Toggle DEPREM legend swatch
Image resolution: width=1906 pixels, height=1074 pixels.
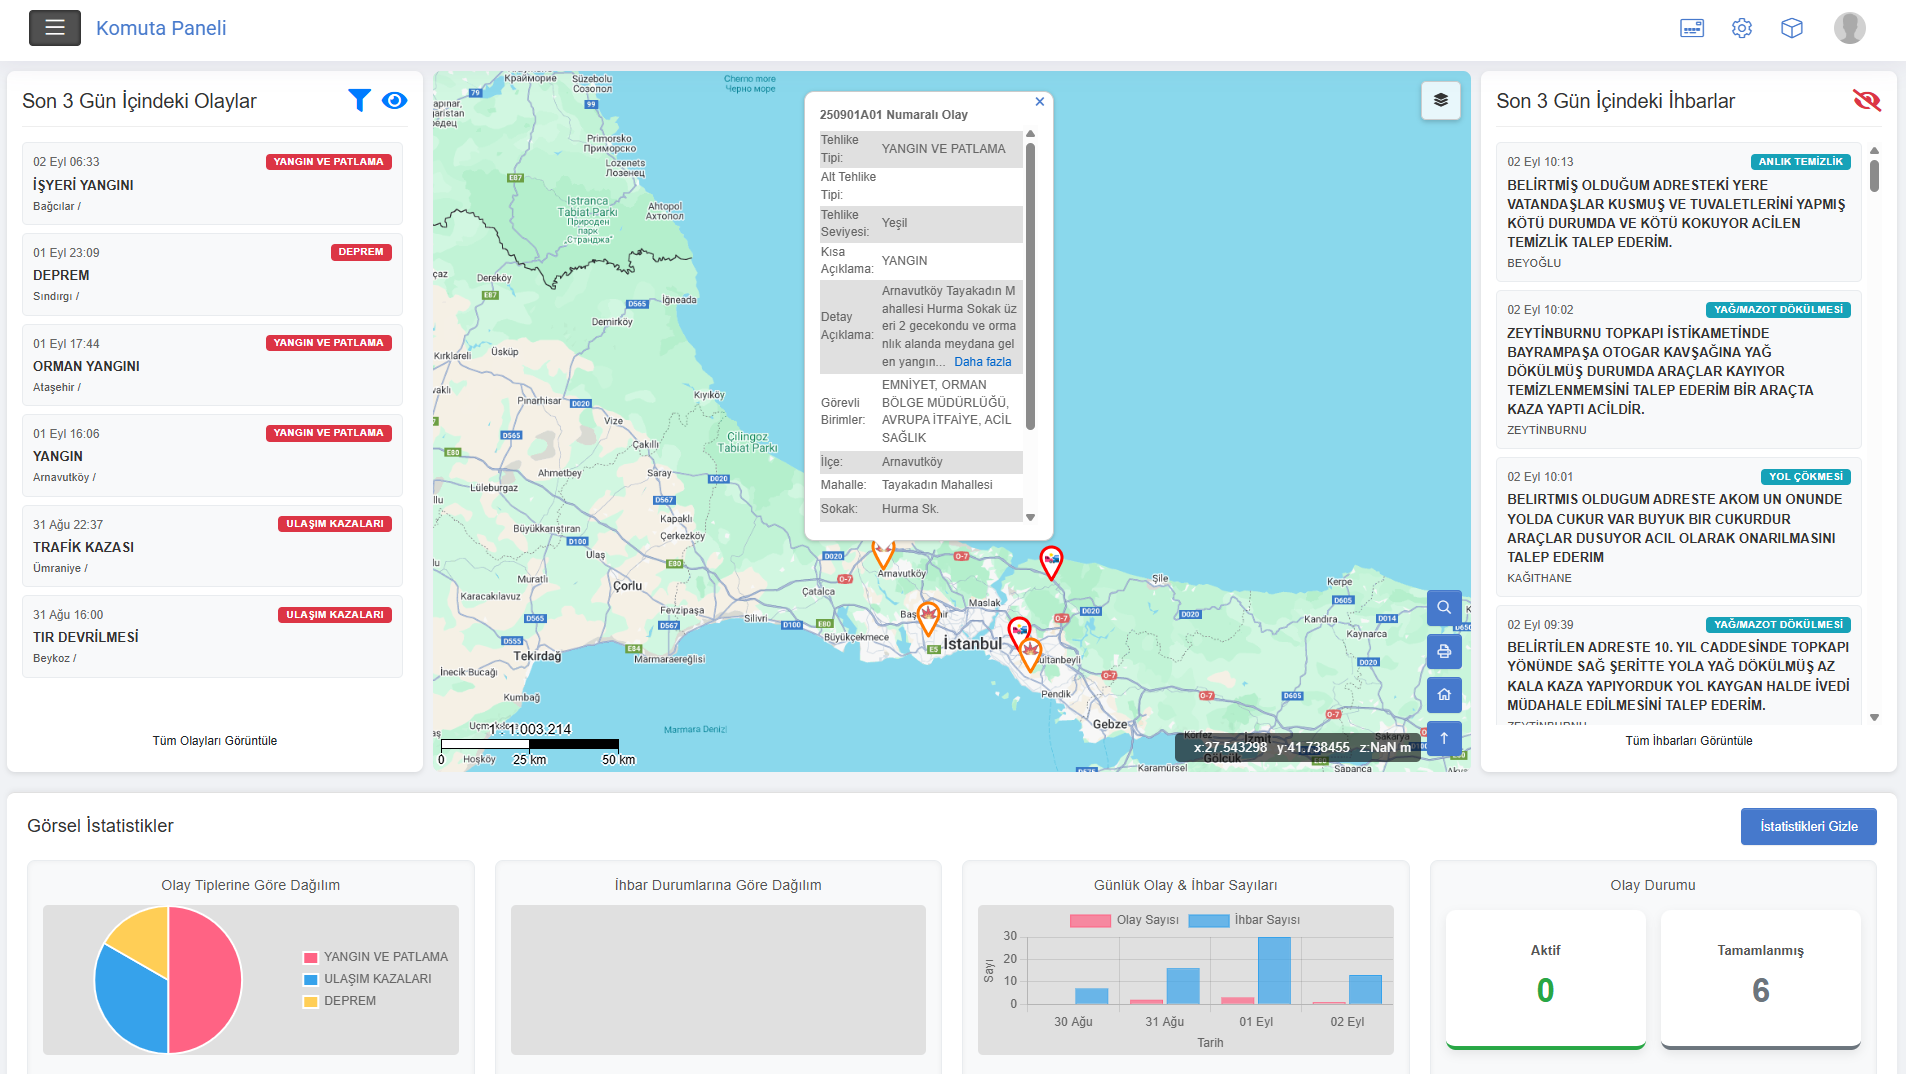311,1001
